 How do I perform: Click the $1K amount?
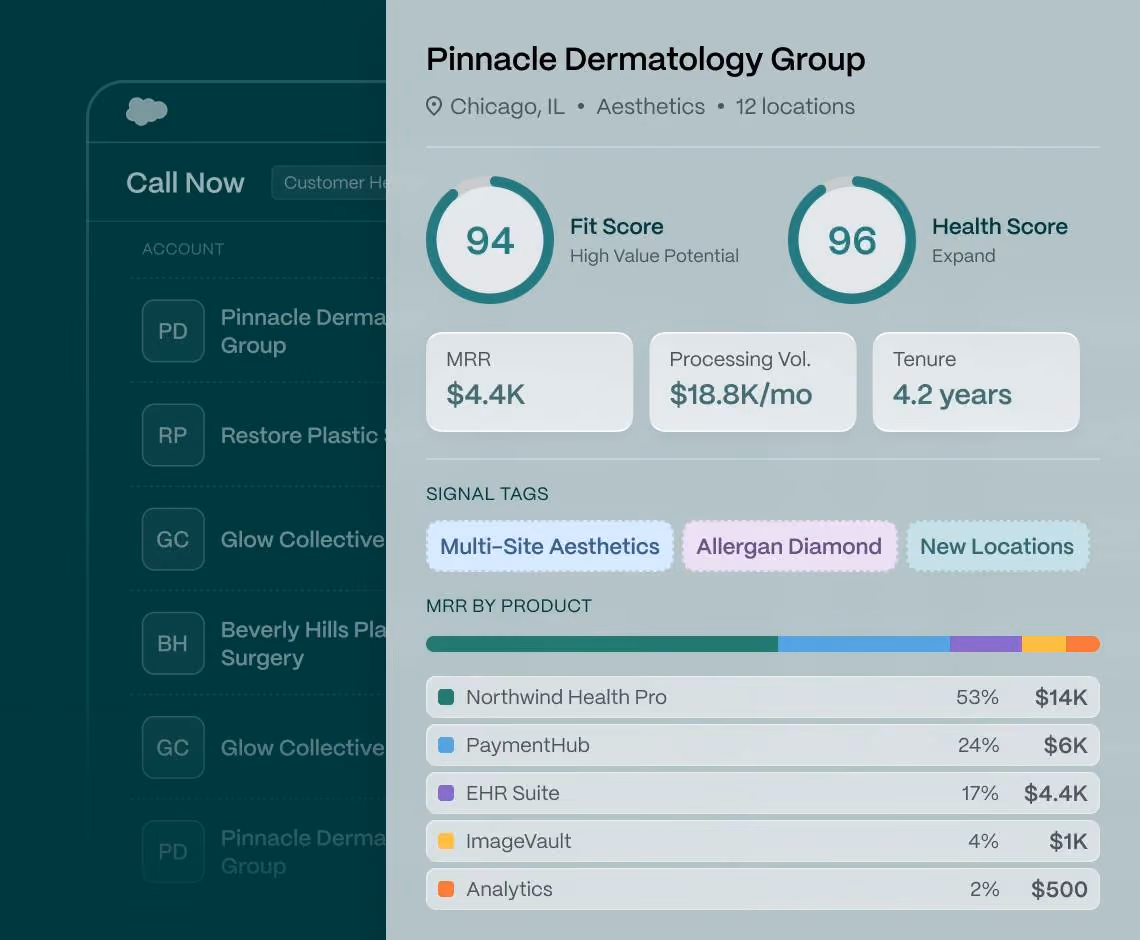[1068, 841]
